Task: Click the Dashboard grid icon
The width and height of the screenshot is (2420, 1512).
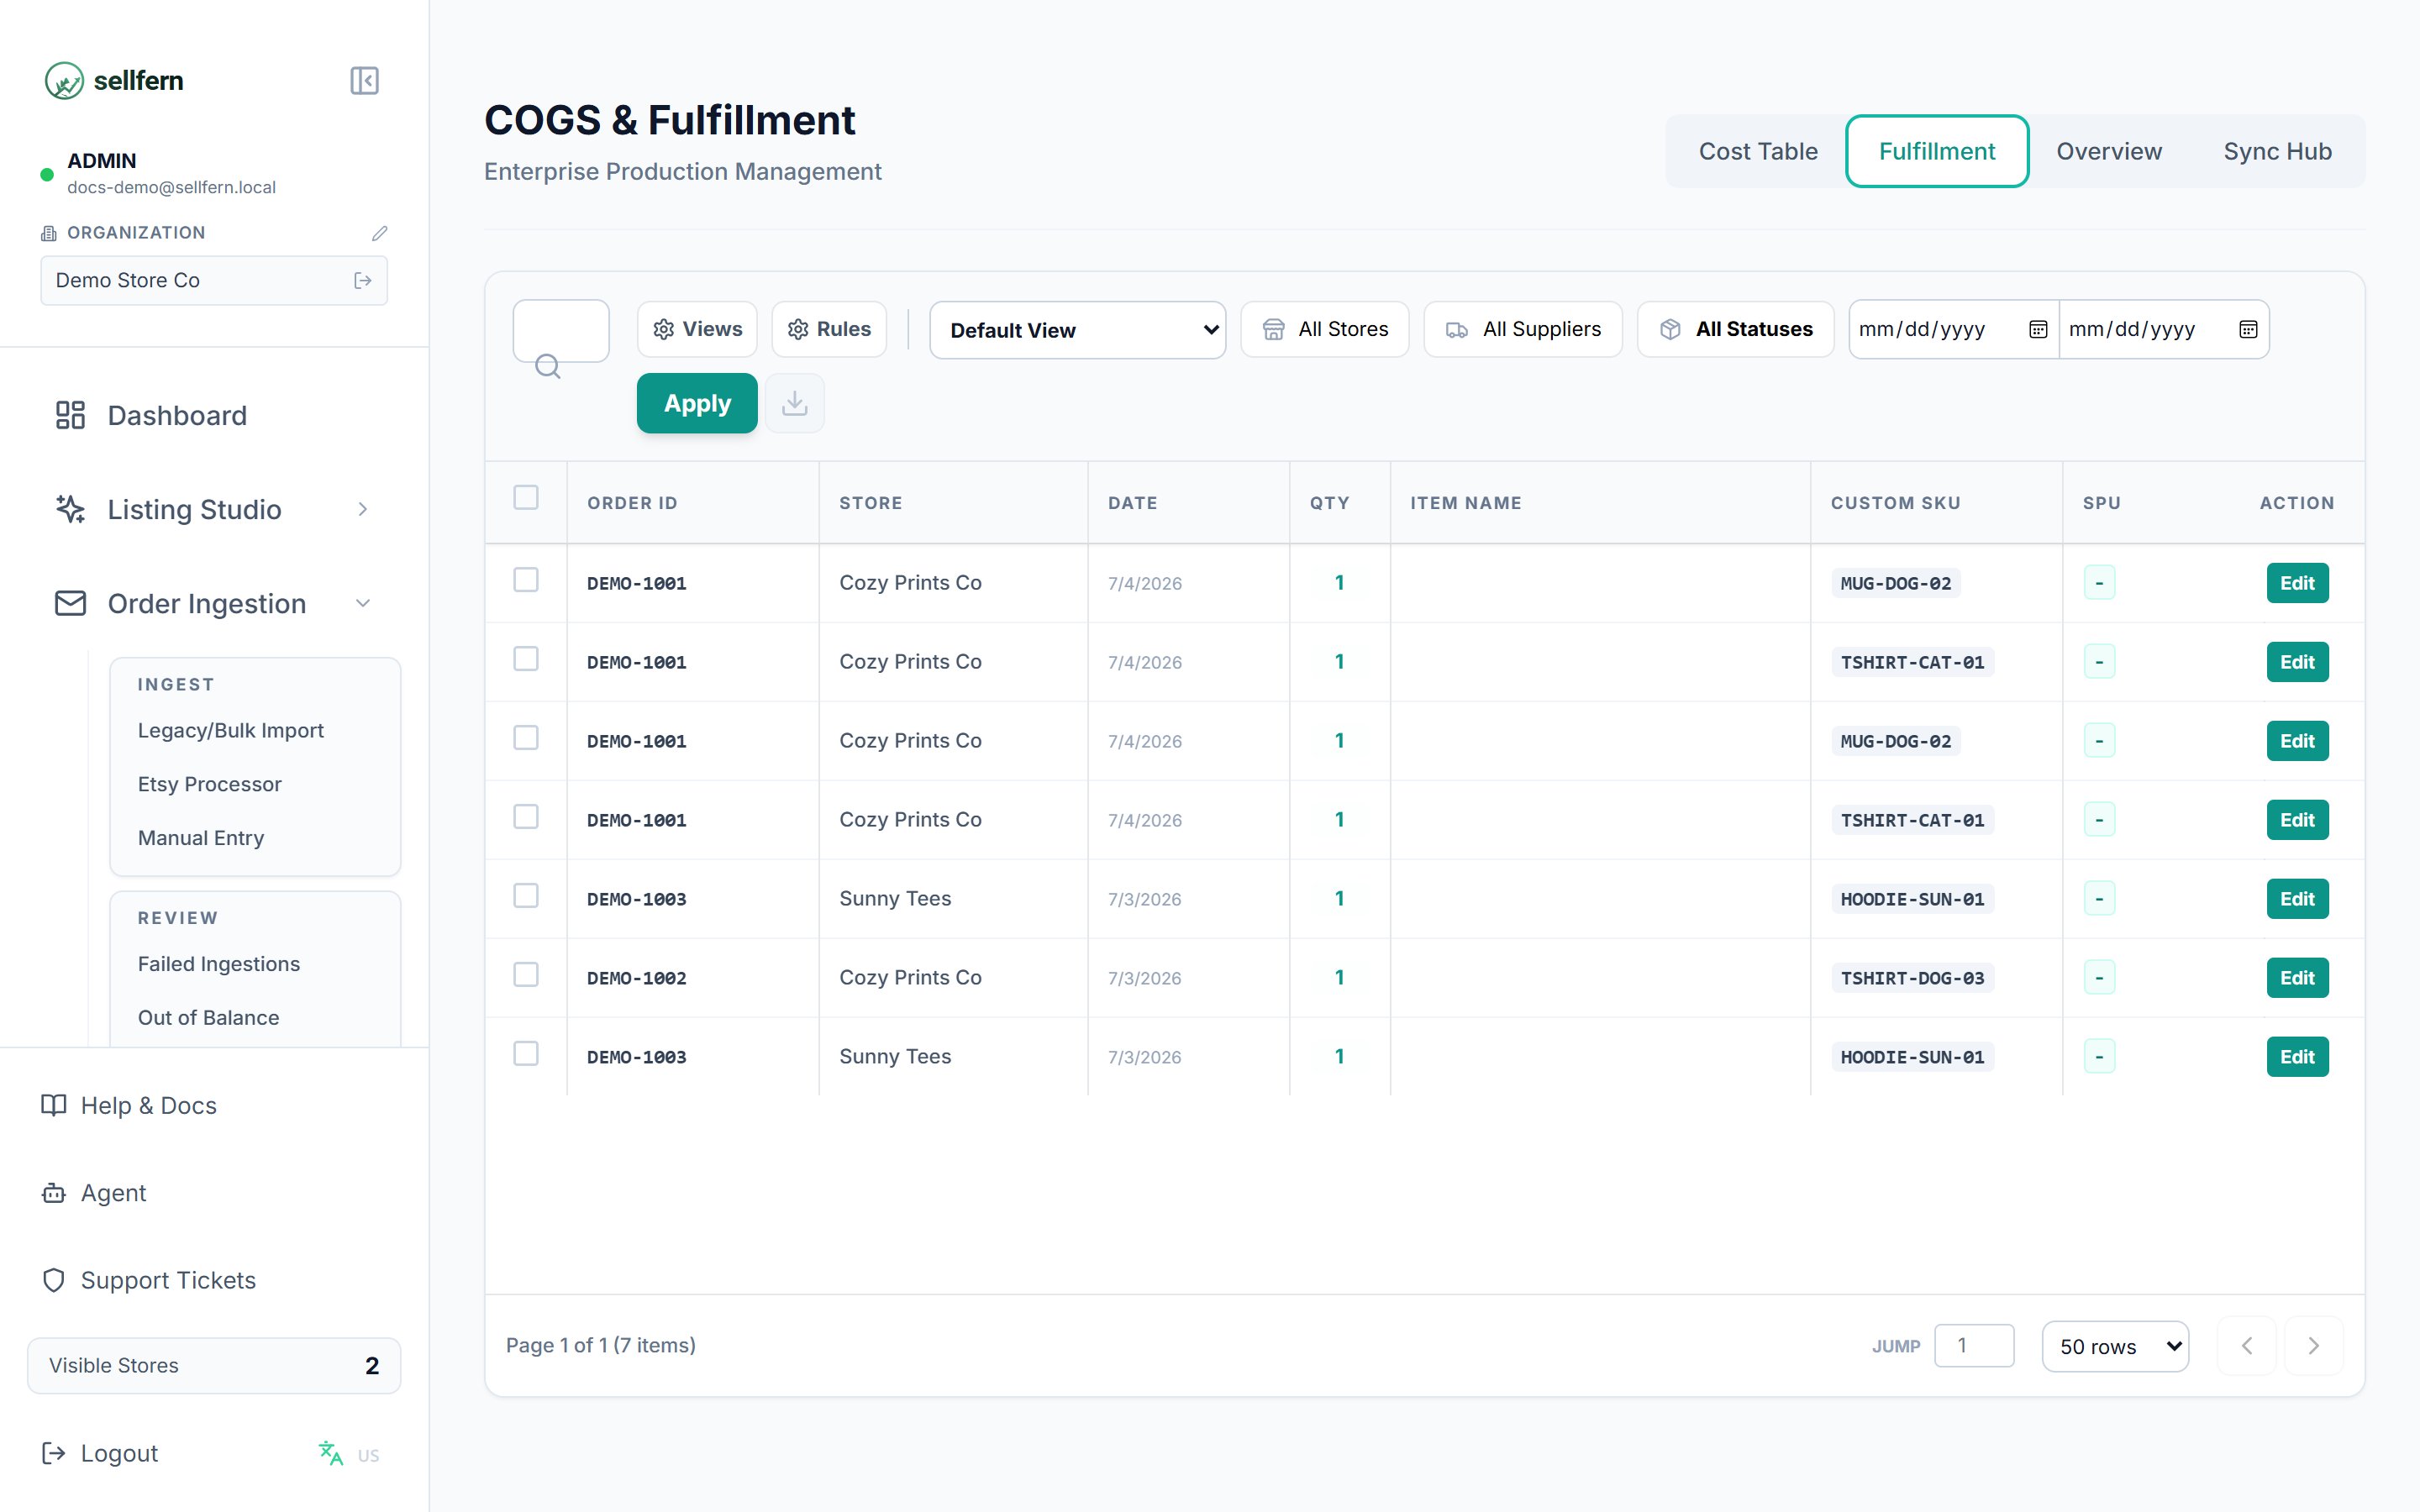Action: click(x=70, y=415)
